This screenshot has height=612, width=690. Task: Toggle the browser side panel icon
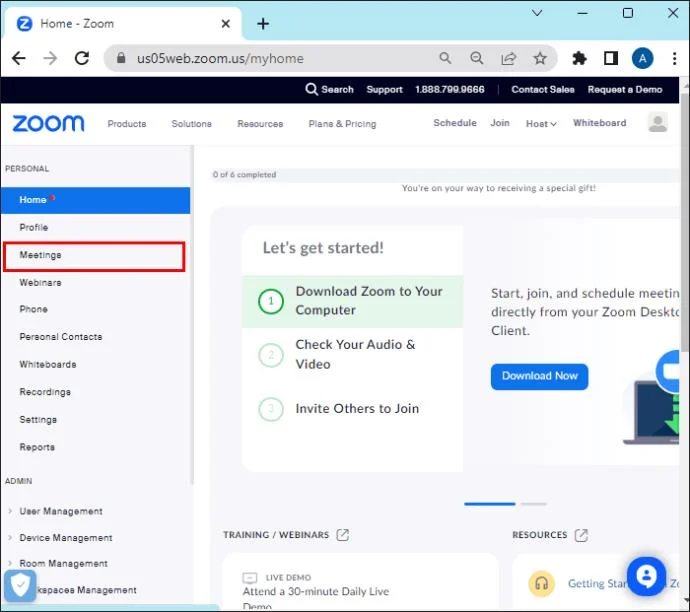tap(611, 58)
